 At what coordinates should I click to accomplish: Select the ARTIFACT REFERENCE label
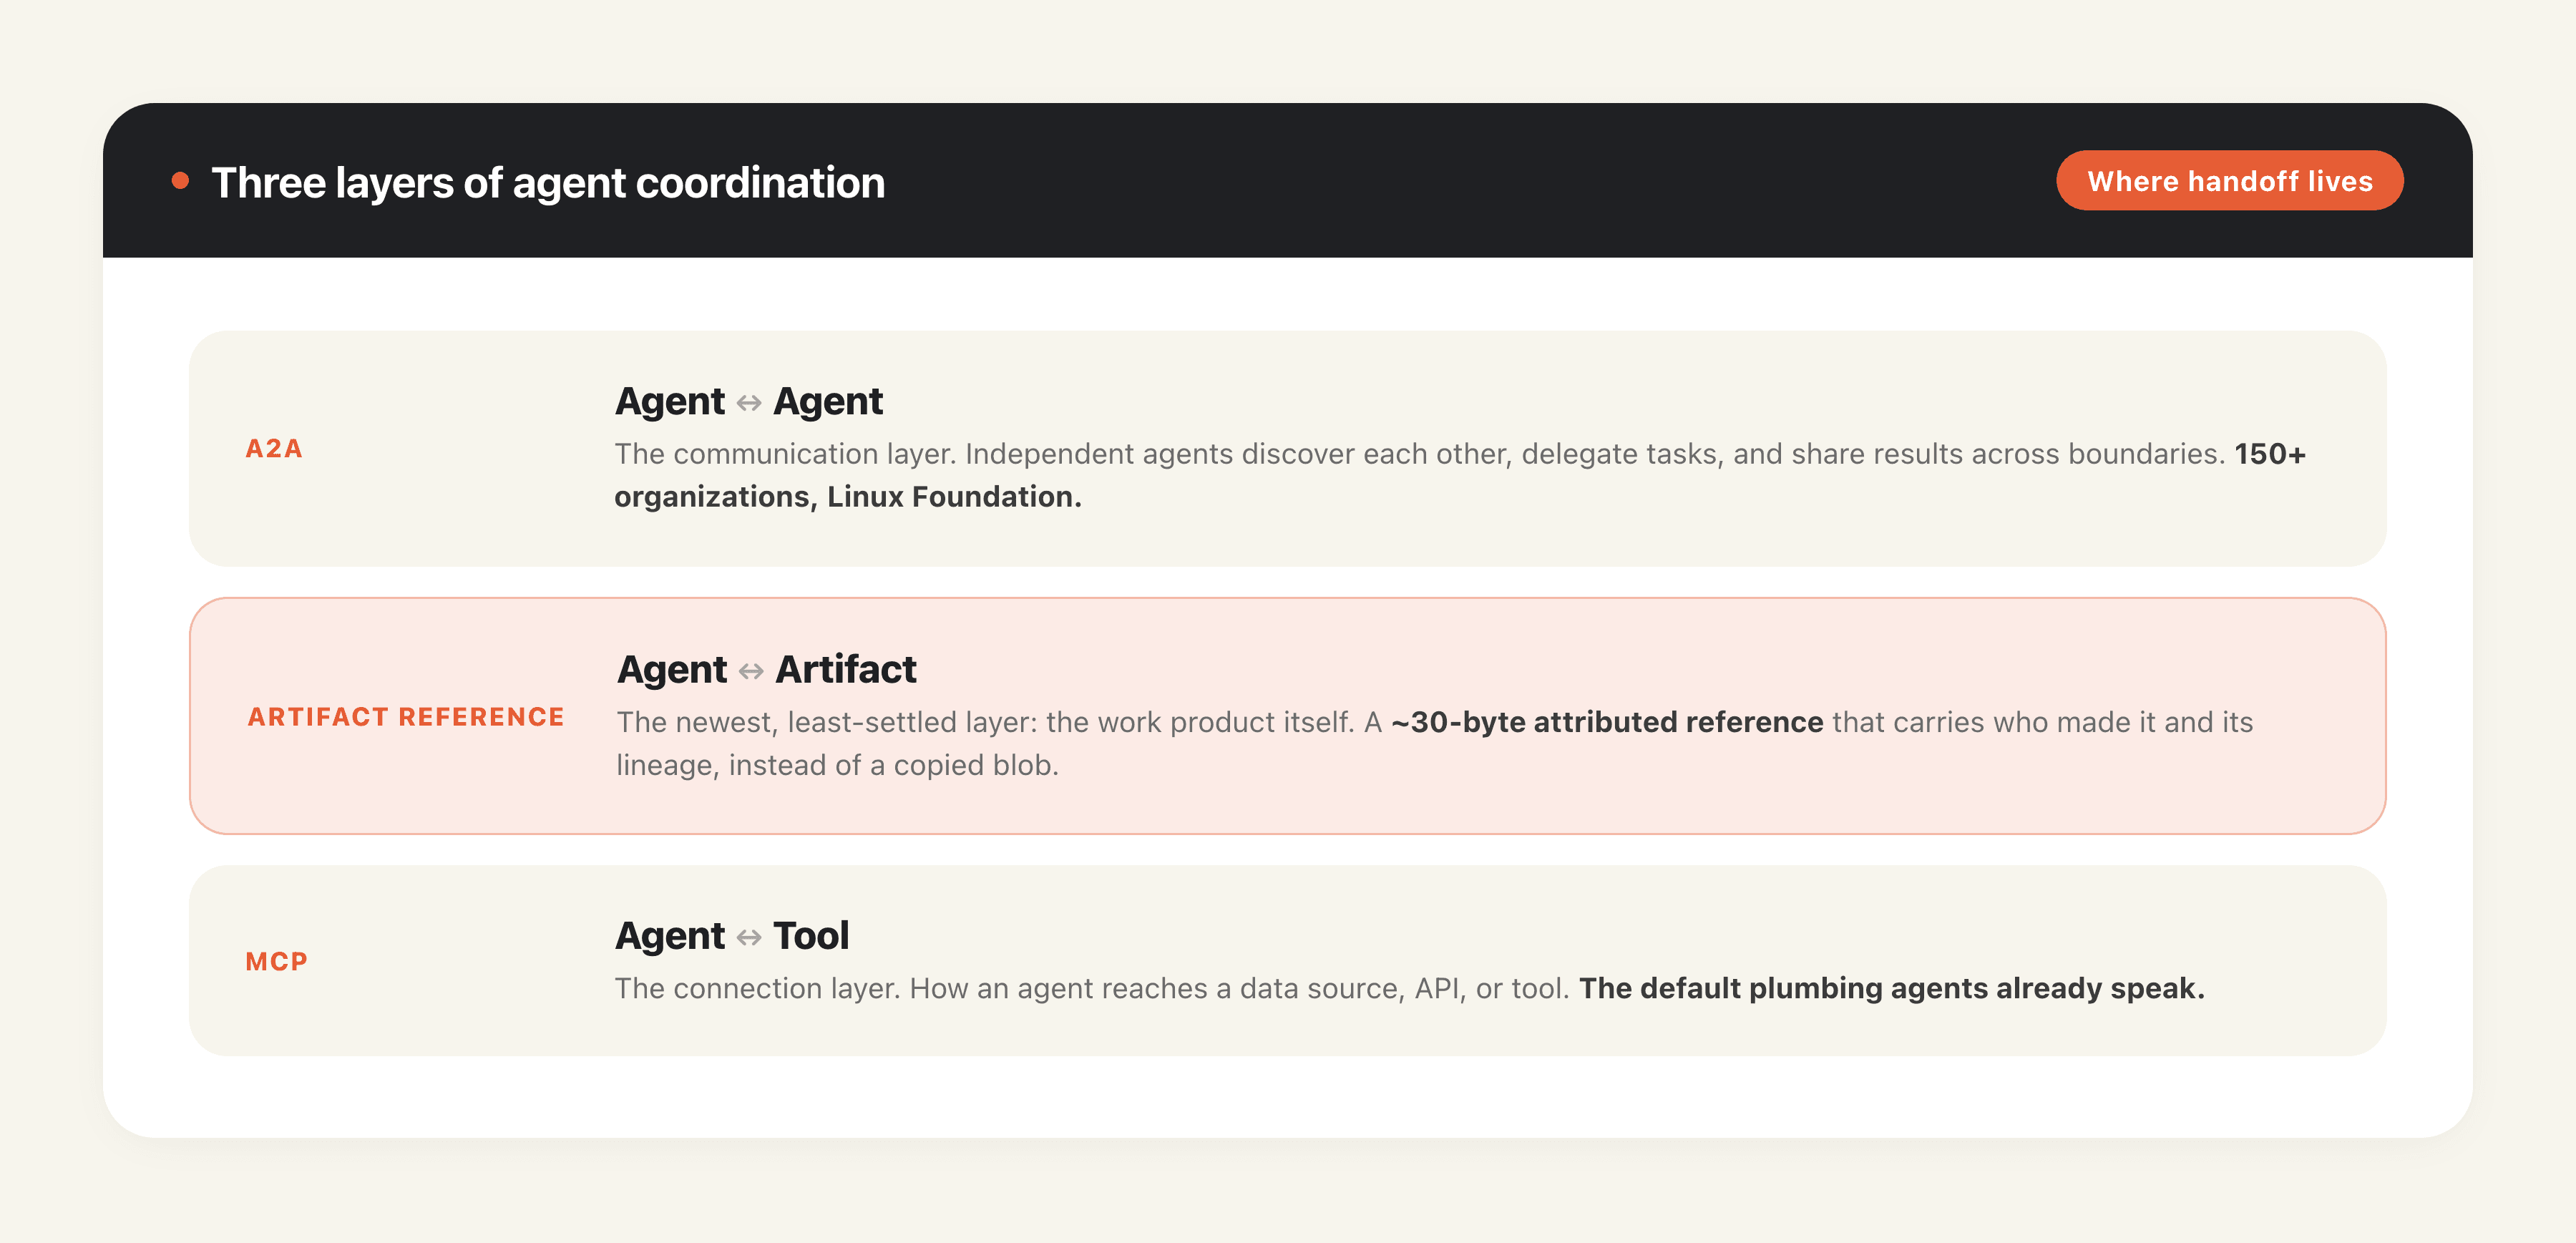(x=406, y=717)
